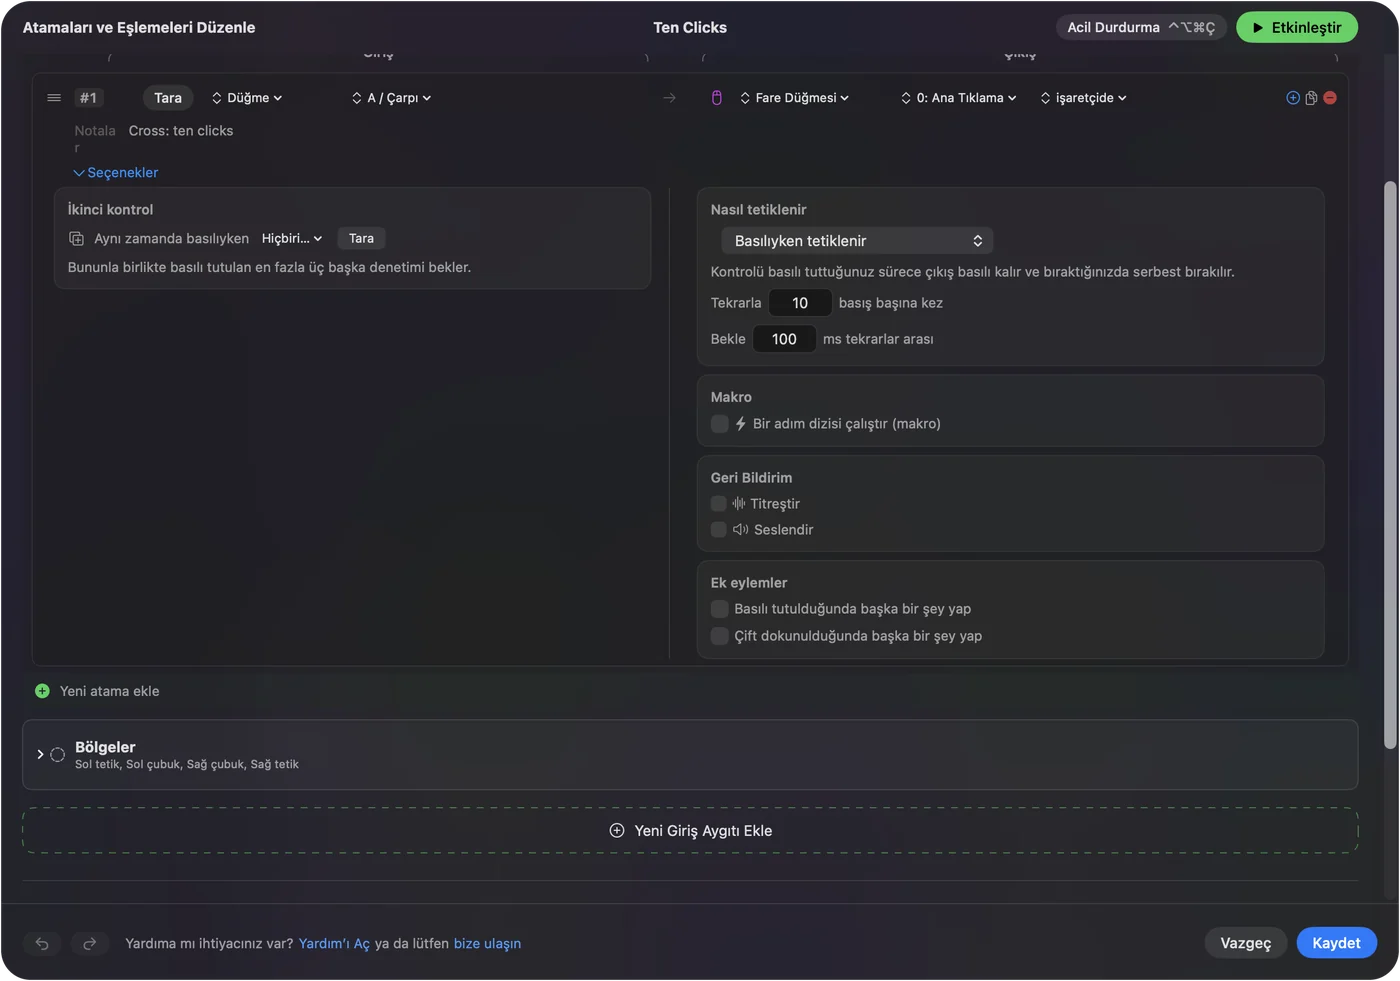The image size is (1400, 981).
Task: Click the drag handle of assignment #1
Action: pyautogui.click(x=54, y=98)
